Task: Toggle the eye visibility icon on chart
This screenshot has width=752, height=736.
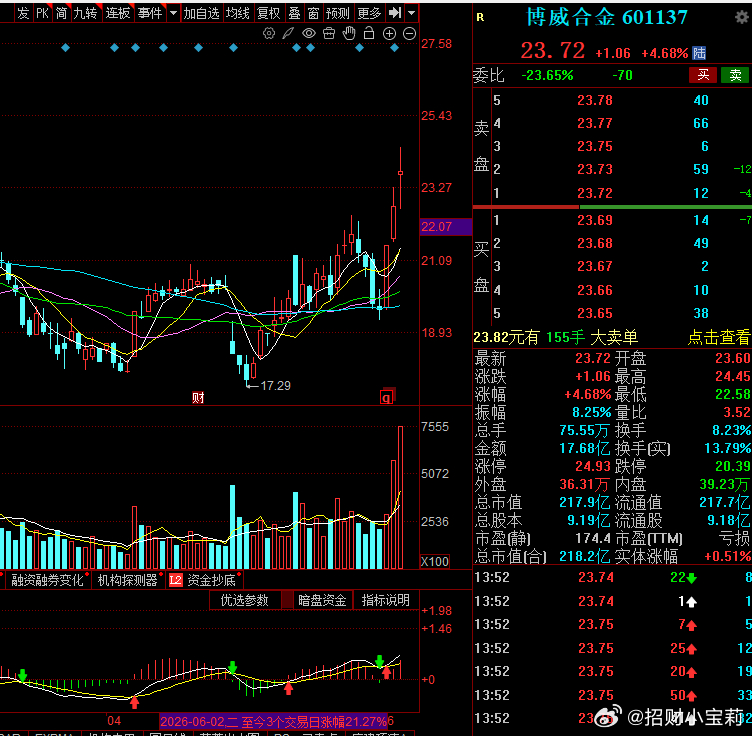Action: 309,33
